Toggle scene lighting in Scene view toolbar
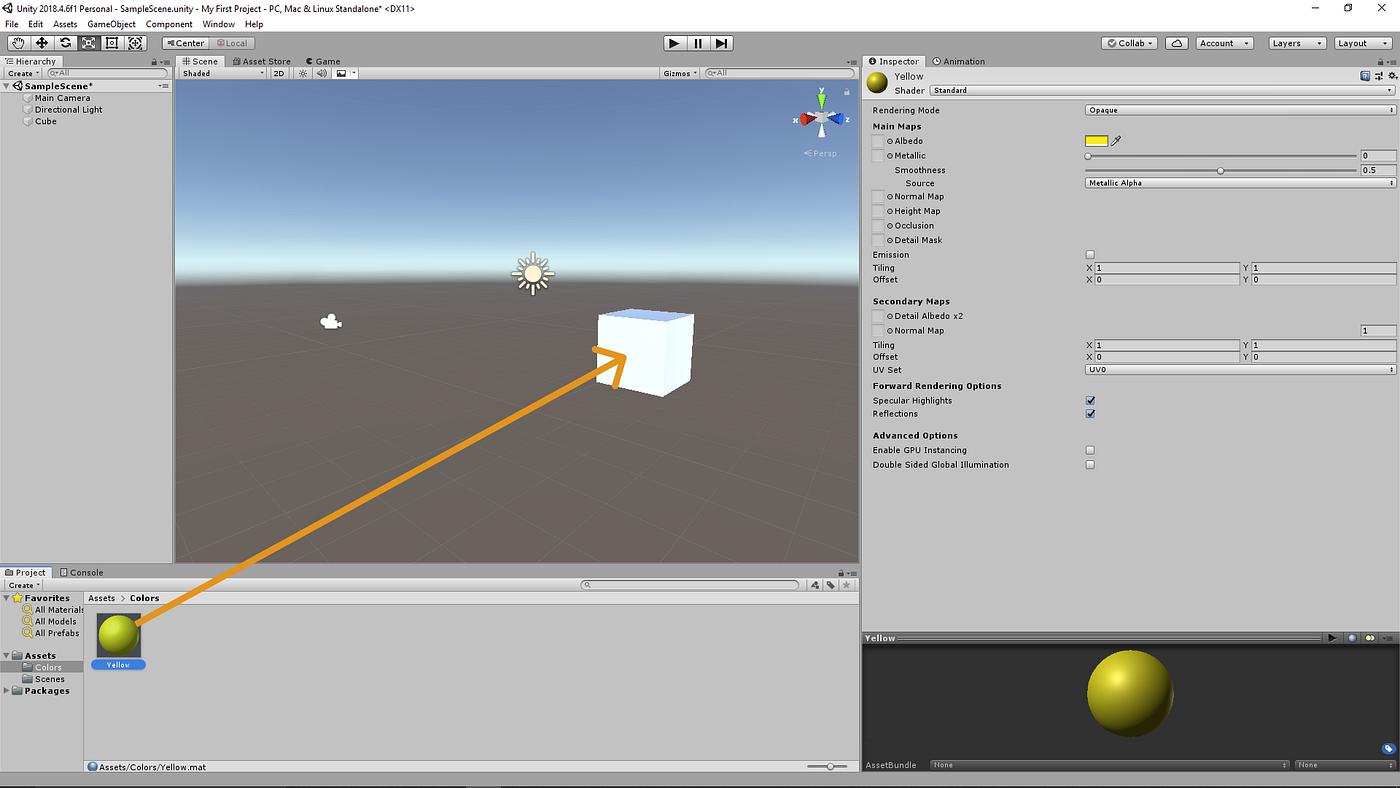This screenshot has height=788, width=1400. point(302,72)
